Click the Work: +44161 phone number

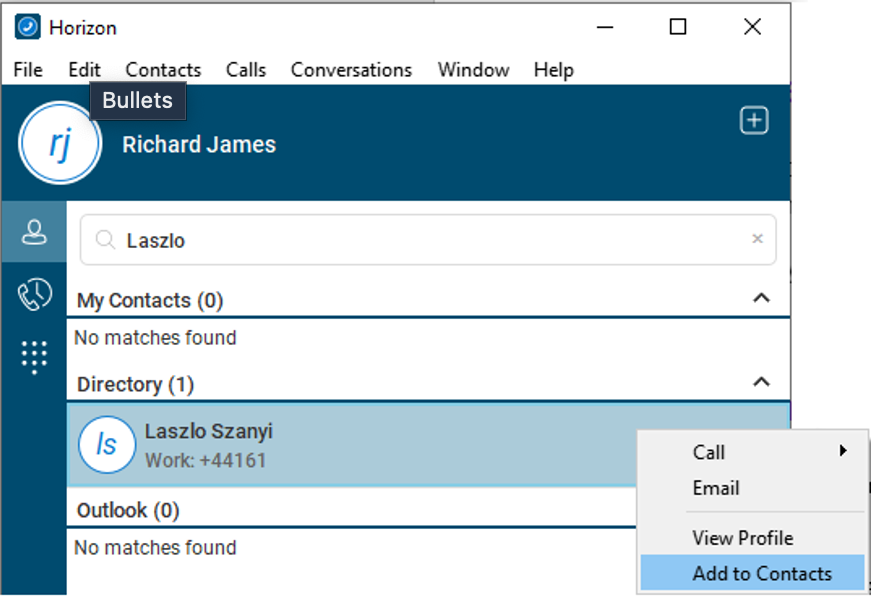206,461
